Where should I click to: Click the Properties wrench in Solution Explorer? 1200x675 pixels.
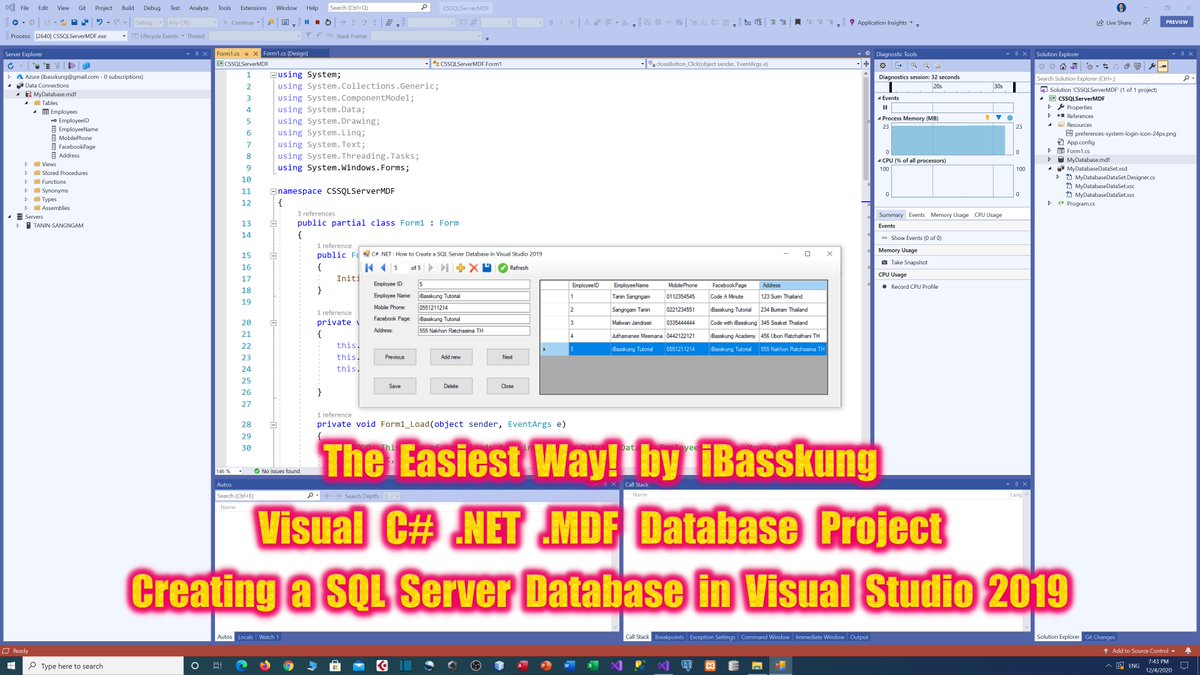click(1152, 65)
